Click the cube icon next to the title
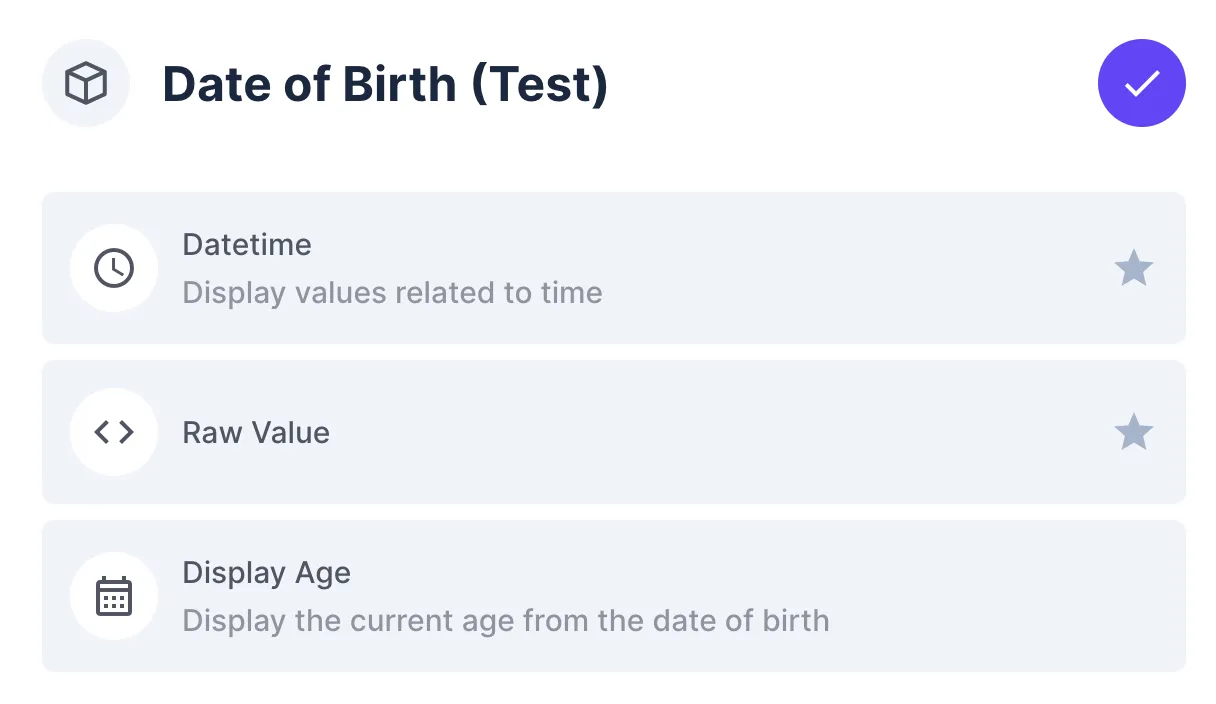 [x=86, y=84]
